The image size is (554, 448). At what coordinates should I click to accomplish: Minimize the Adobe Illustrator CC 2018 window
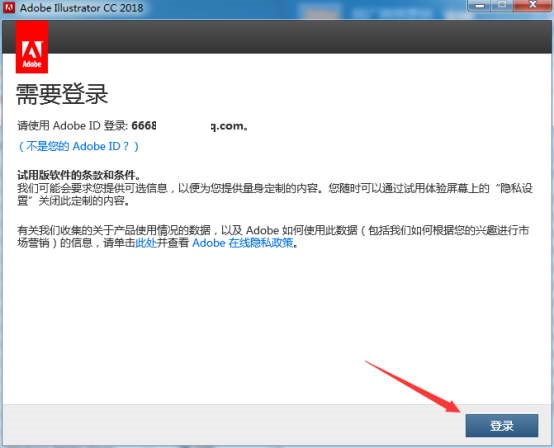[x=480, y=5]
